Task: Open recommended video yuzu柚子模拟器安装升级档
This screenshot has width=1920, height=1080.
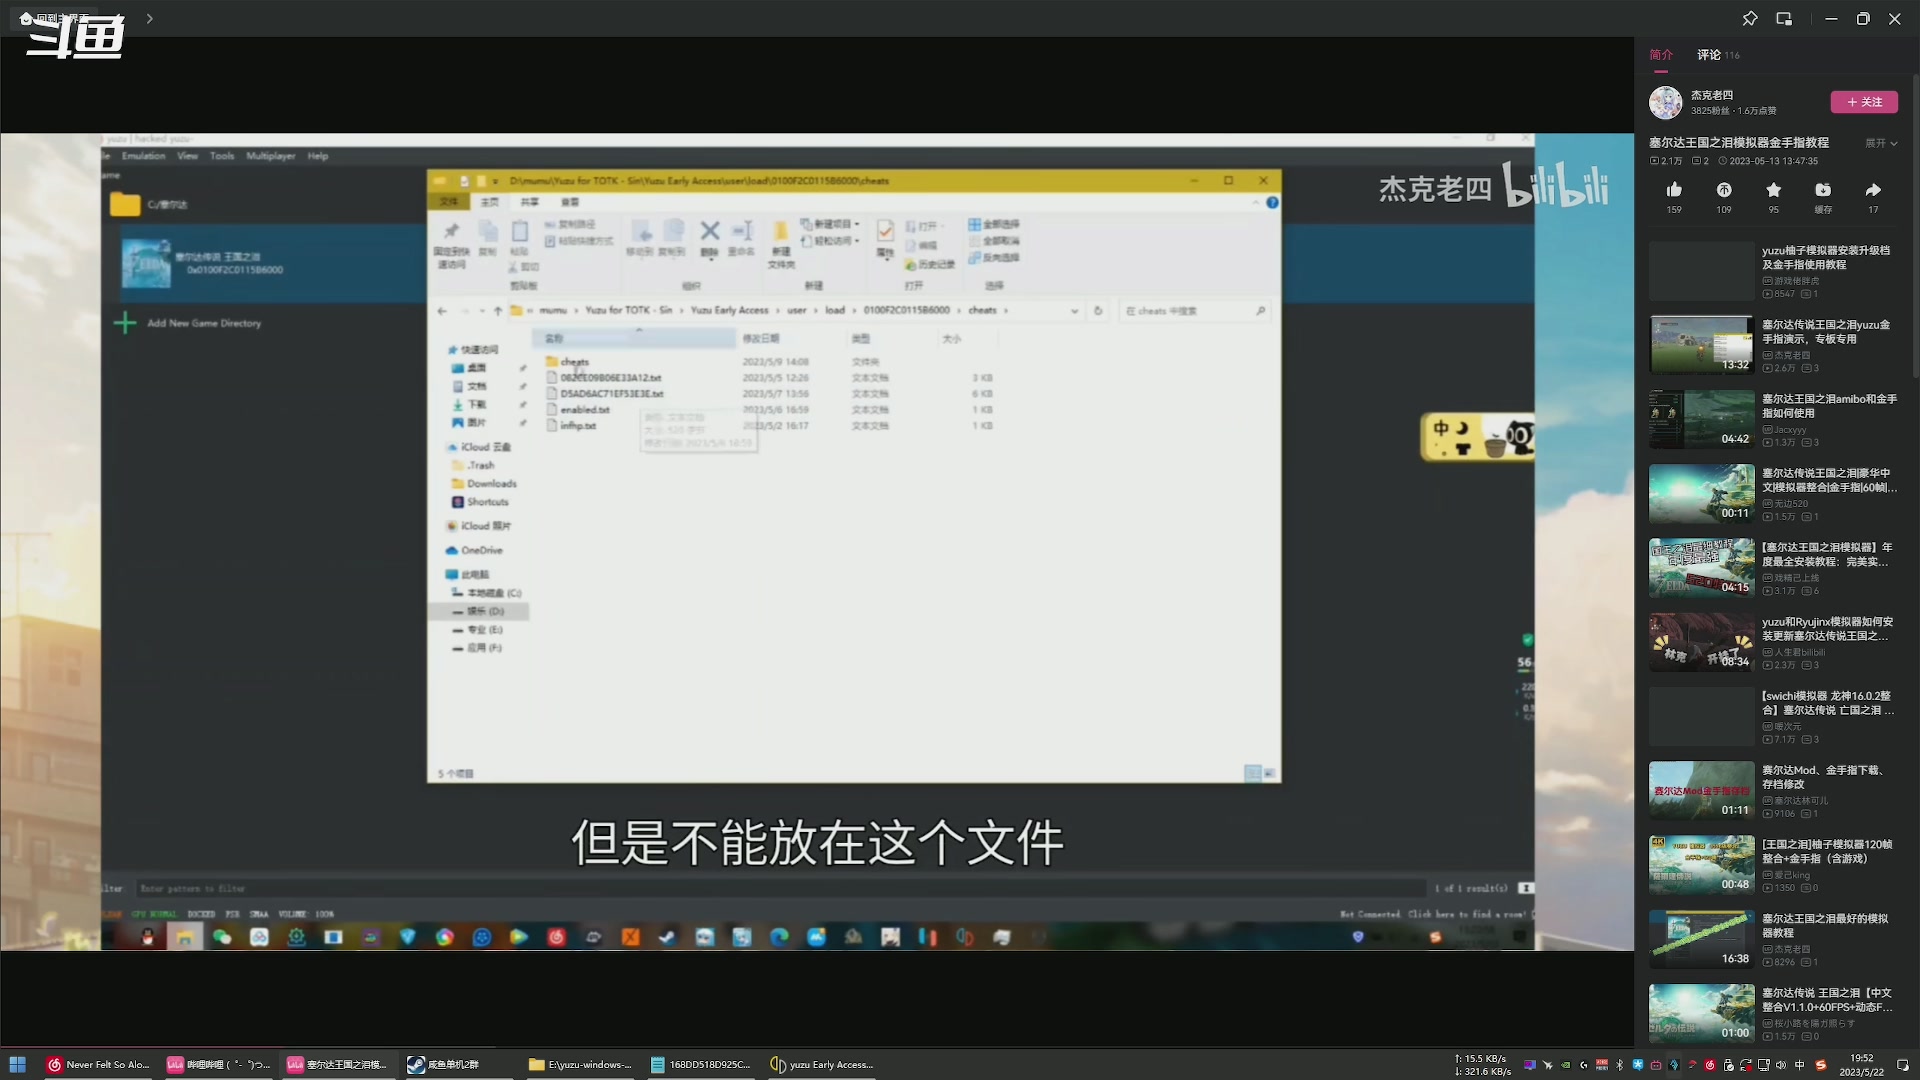Action: click(x=1826, y=257)
